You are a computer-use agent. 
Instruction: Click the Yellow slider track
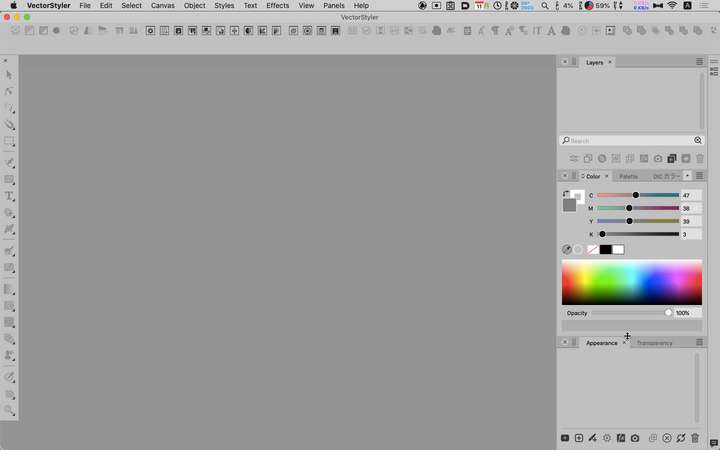pos(638,221)
